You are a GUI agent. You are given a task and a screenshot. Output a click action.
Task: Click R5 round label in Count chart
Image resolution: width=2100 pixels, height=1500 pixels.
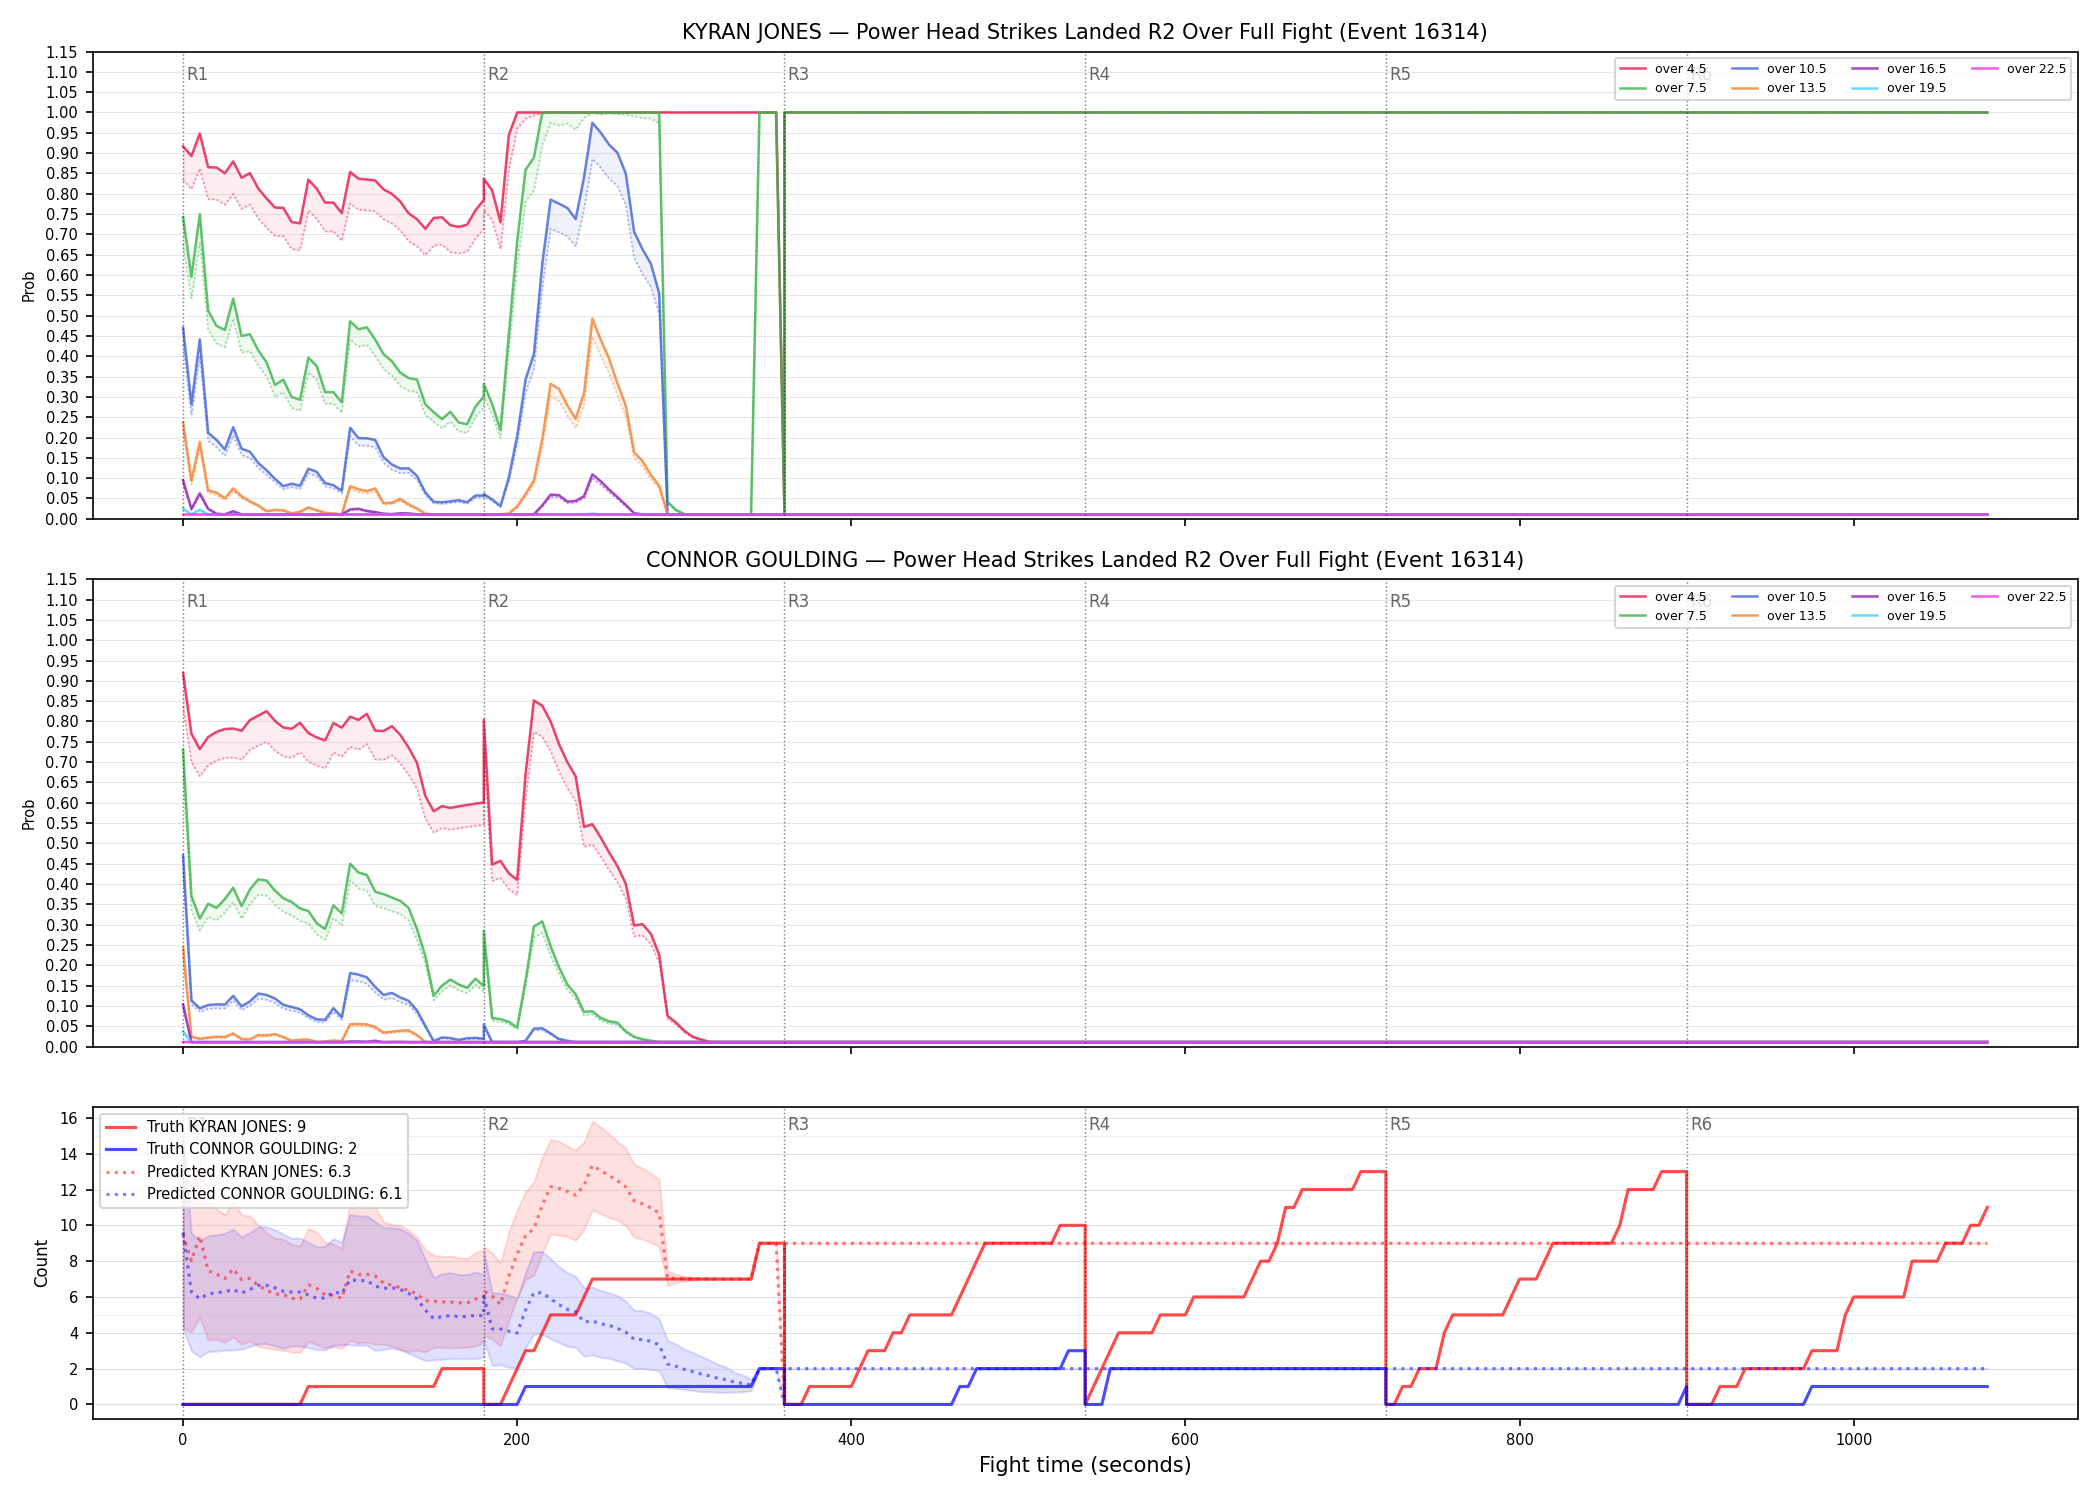tap(1400, 1124)
